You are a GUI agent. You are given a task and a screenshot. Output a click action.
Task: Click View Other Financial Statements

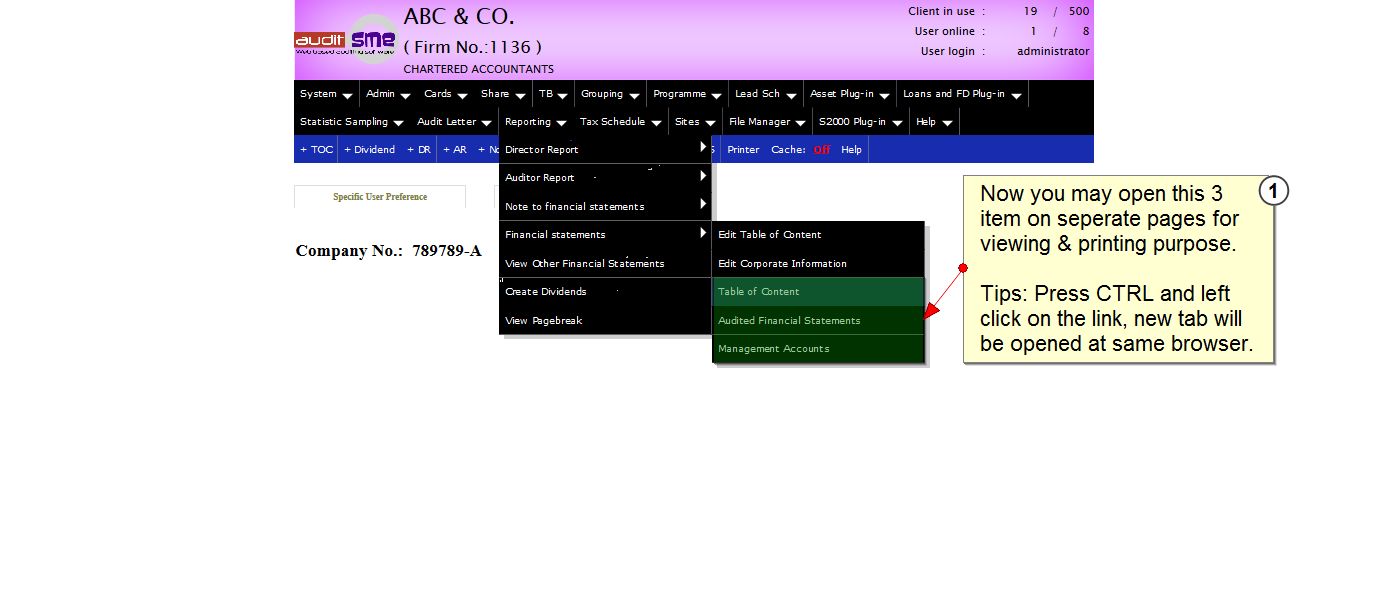(584, 264)
